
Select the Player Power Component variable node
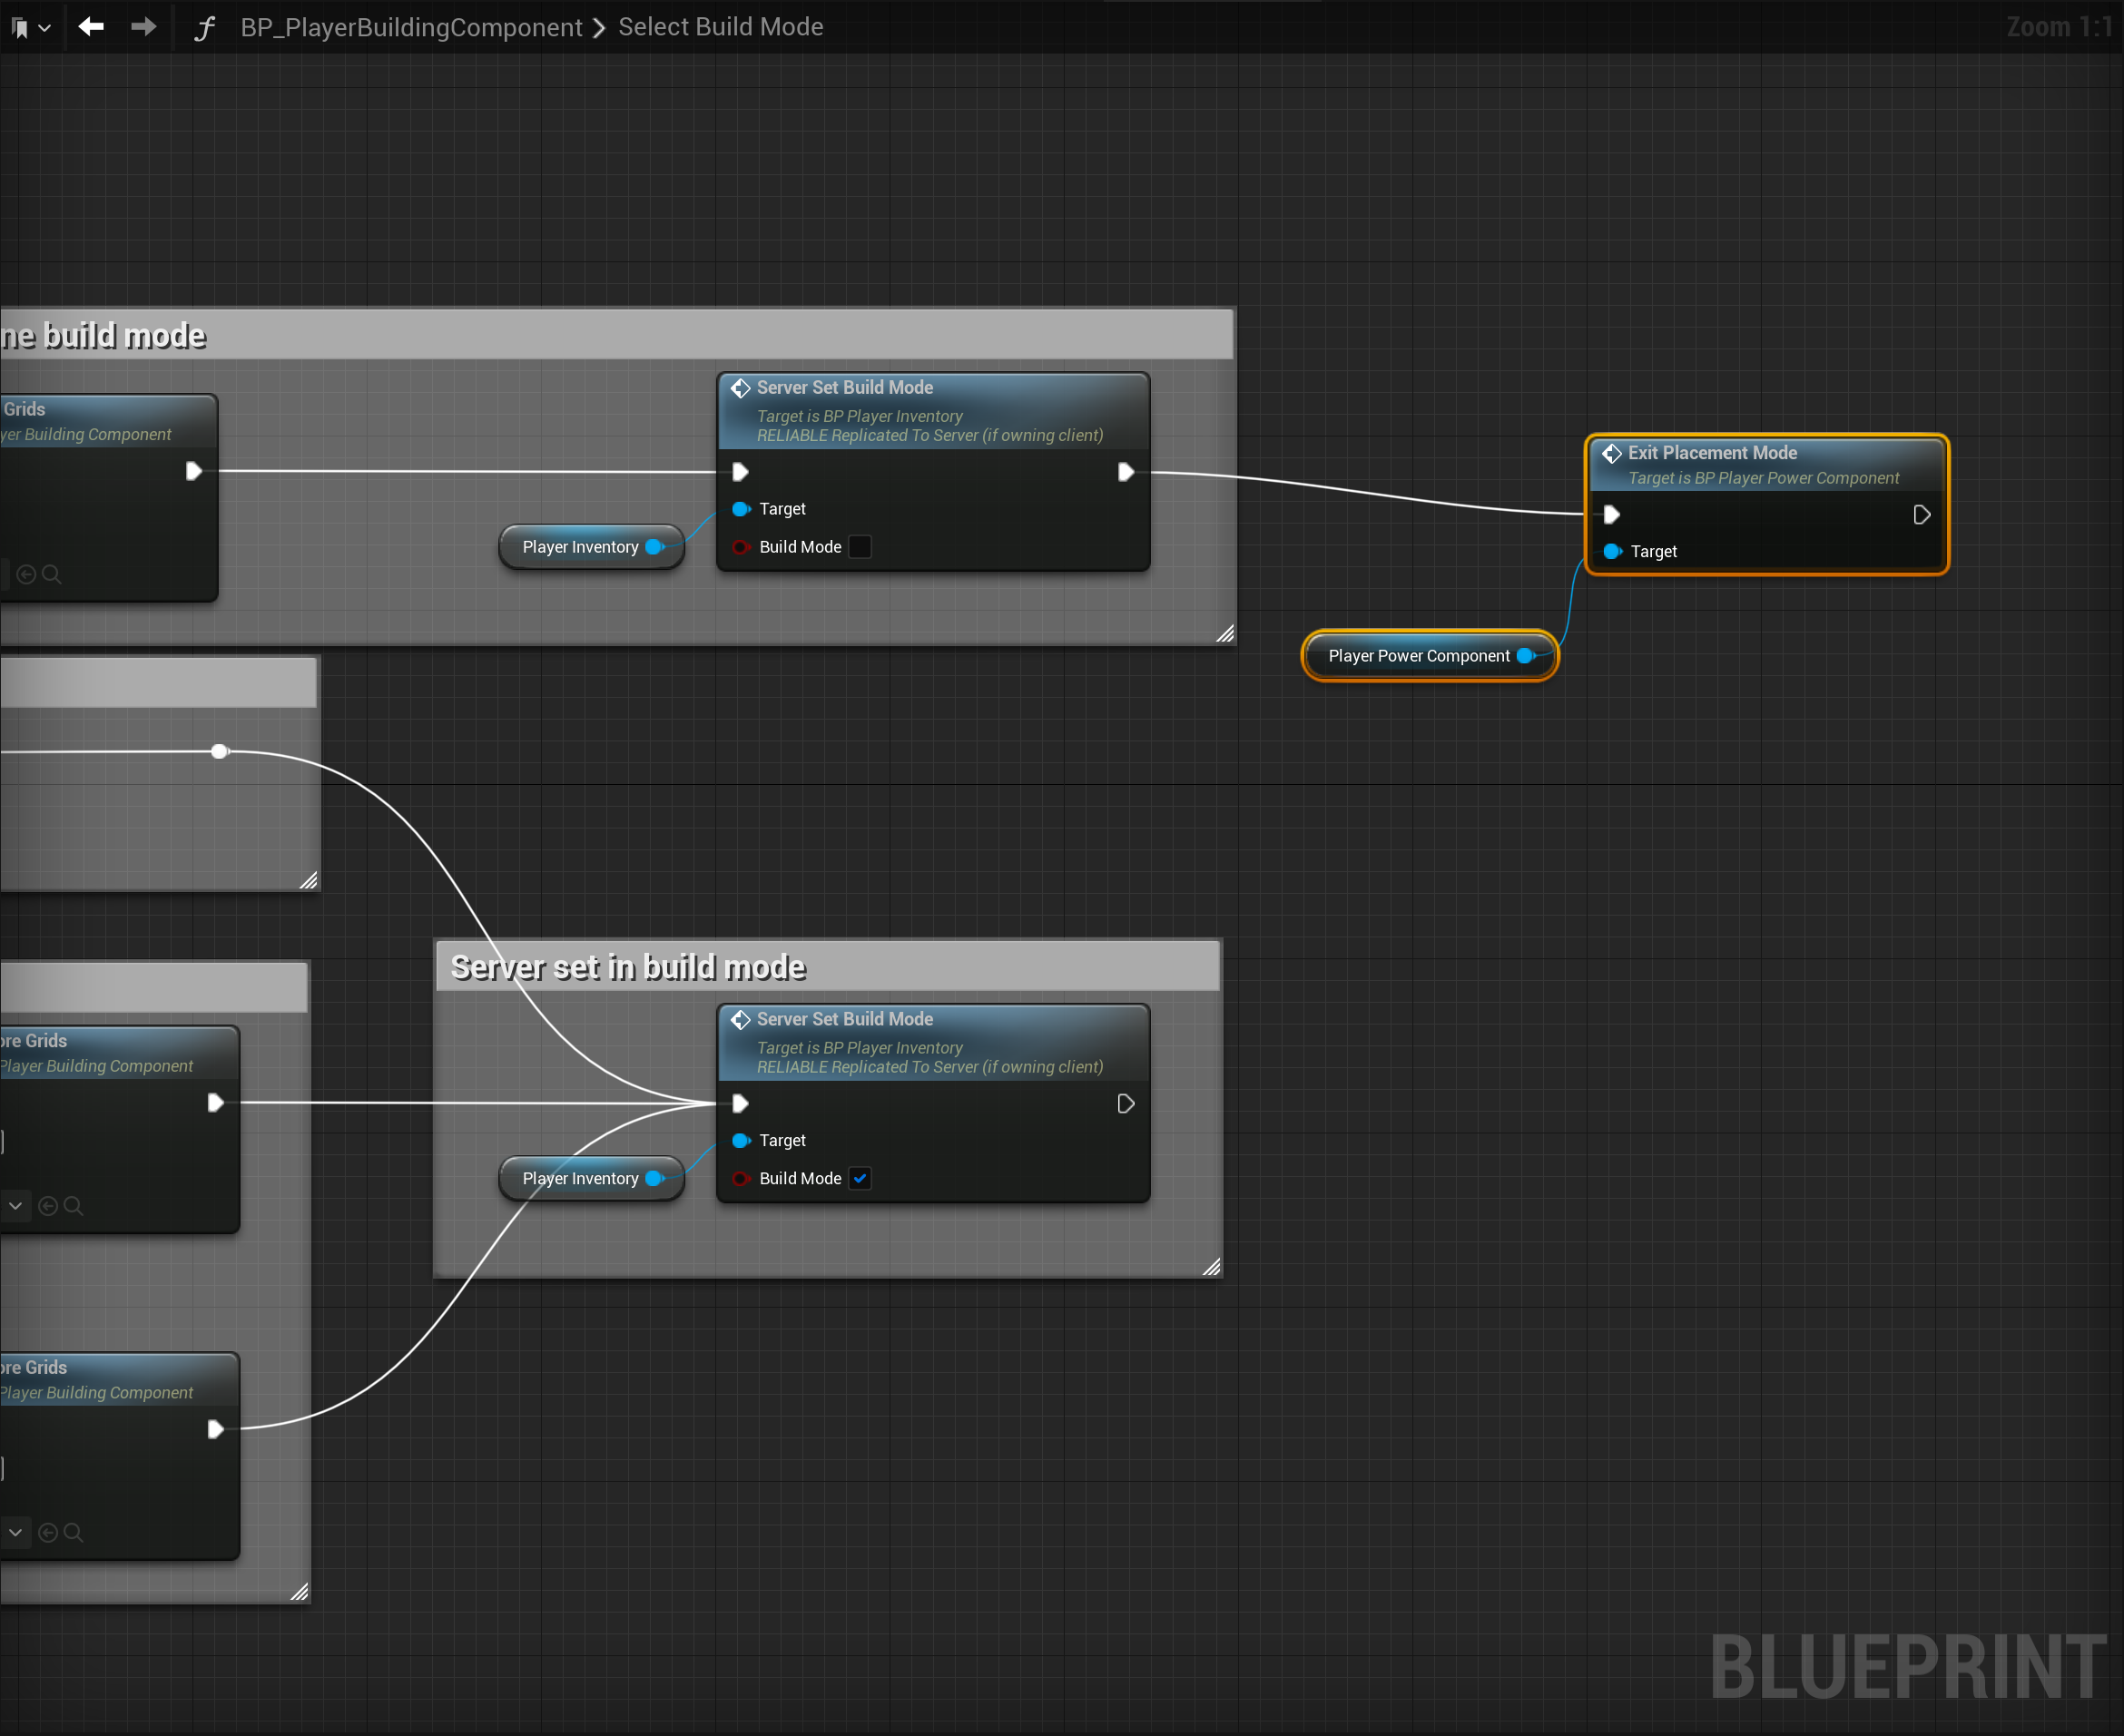tap(1417, 656)
